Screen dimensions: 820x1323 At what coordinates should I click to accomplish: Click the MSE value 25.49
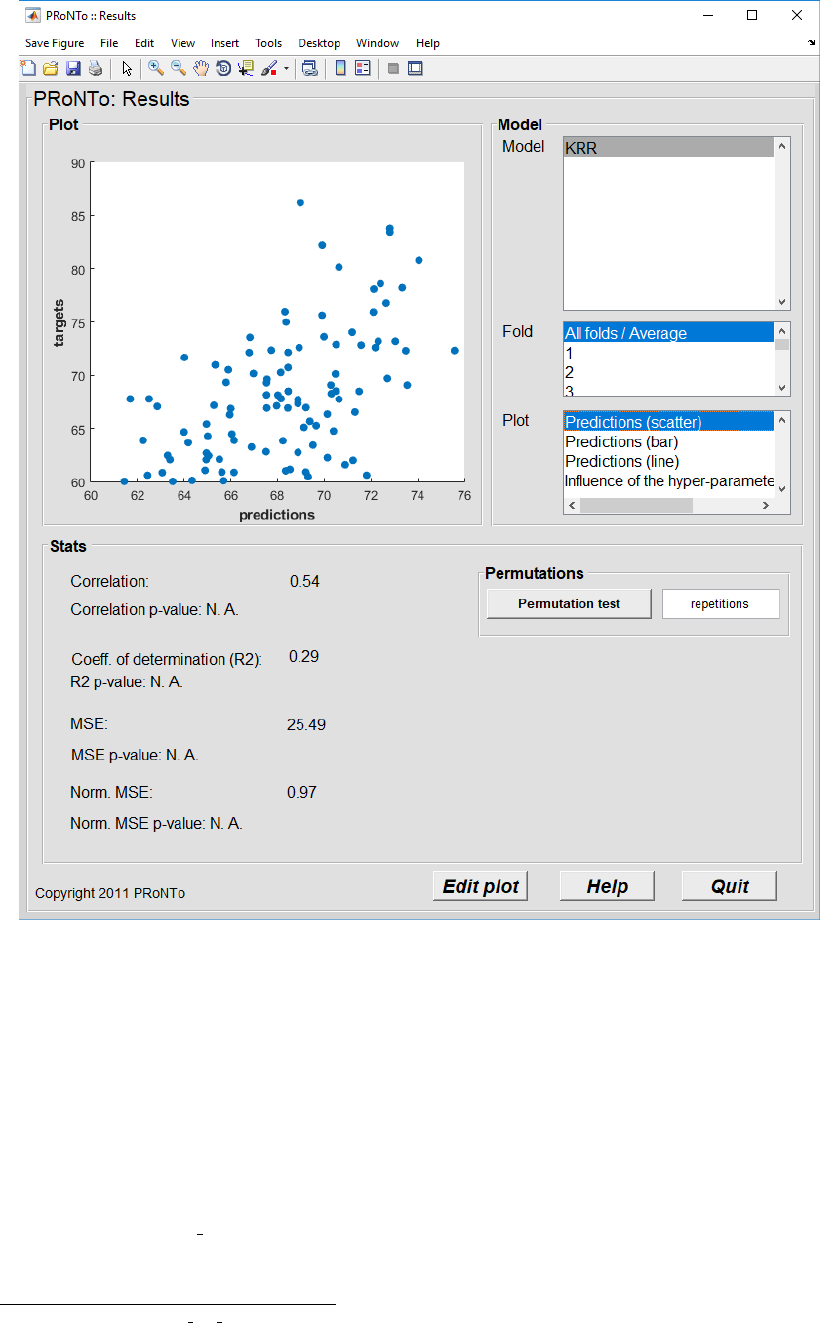(306, 724)
